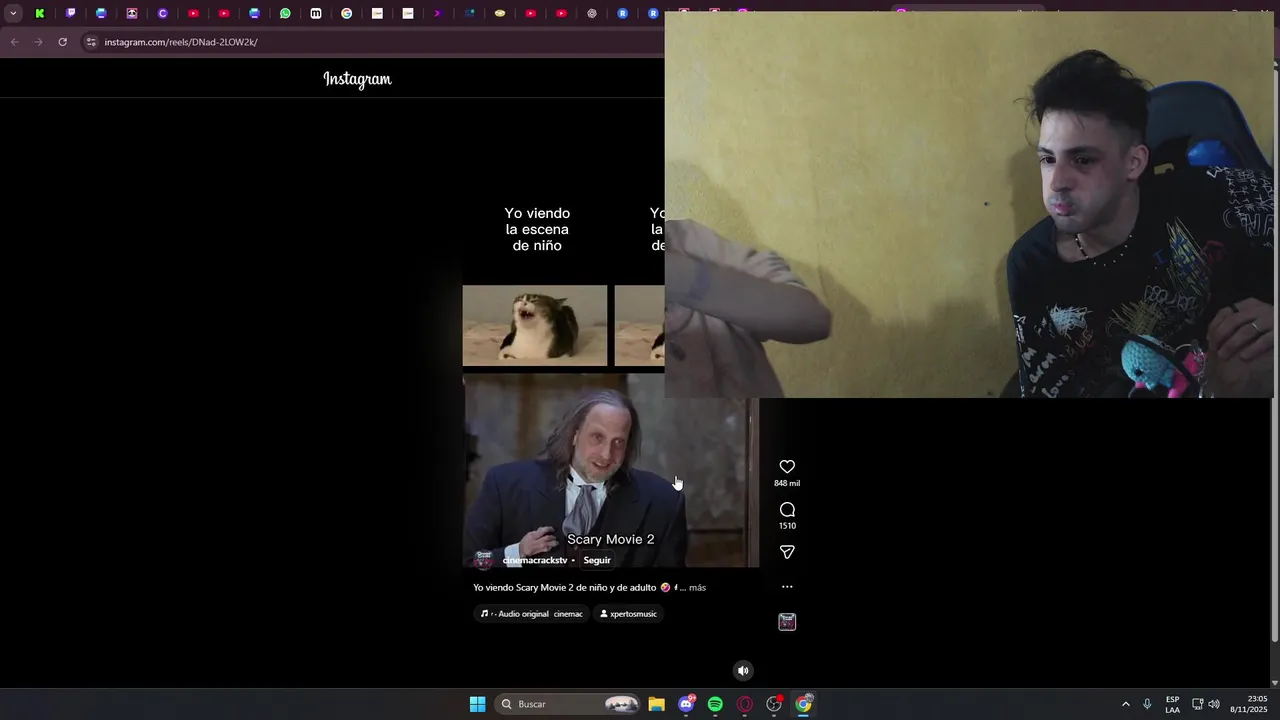Open the tab search dropdown arrow

coord(13,13)
